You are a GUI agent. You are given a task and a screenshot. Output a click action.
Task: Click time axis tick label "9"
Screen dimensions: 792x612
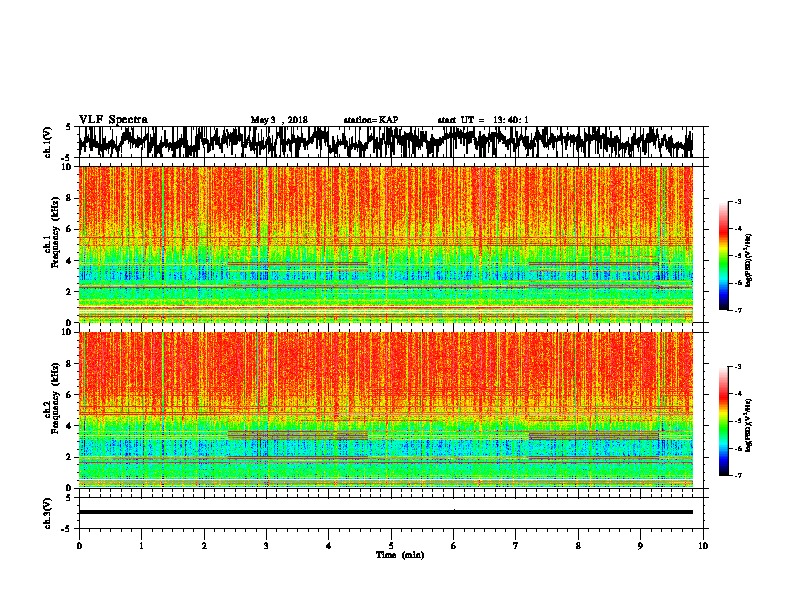640,546
